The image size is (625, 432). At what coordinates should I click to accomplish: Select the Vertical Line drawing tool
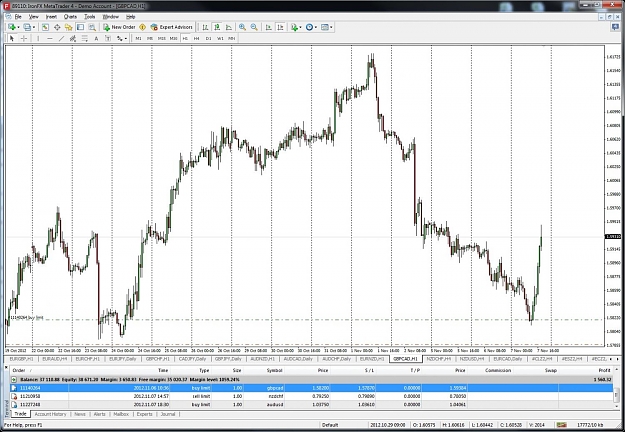tap(38, 38)
